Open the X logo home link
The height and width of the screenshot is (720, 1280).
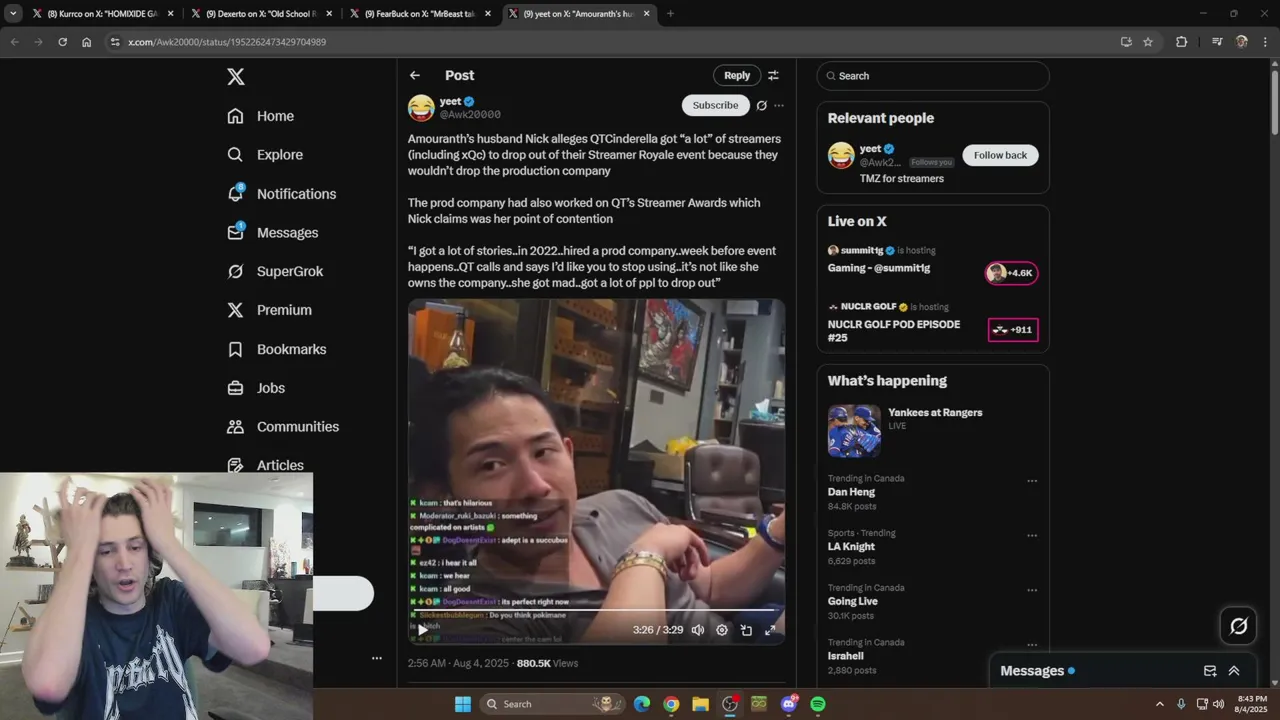[235, 77]
